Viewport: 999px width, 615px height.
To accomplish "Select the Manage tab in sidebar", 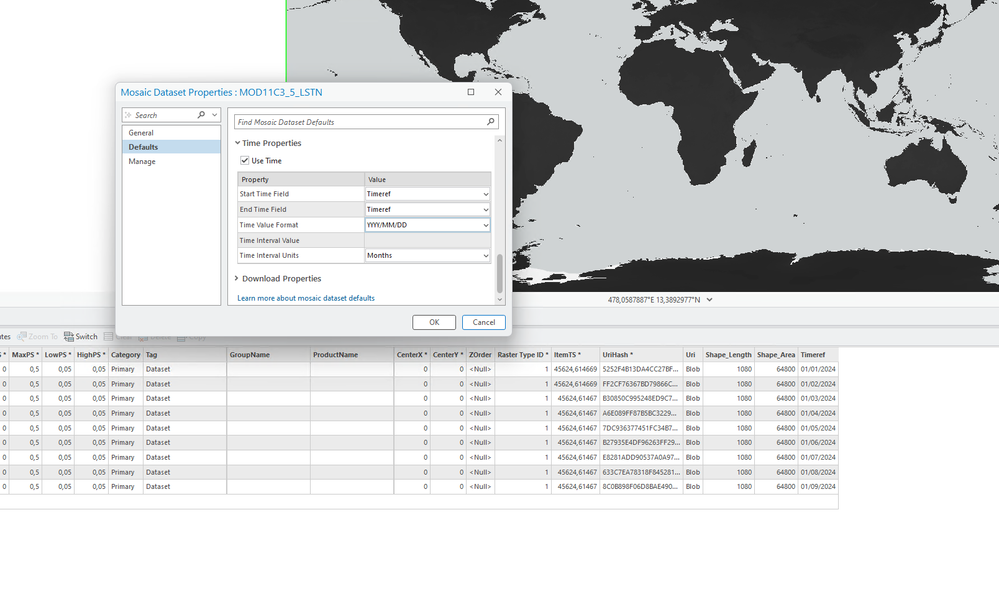I will click(x=142, y=161).
